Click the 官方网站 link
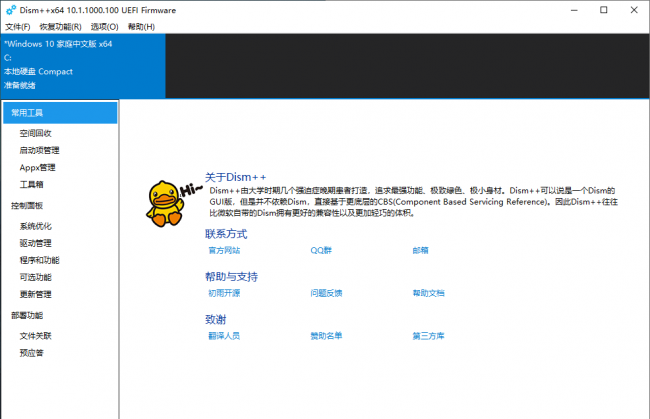 pyautogui.click(x=224, y=250)
